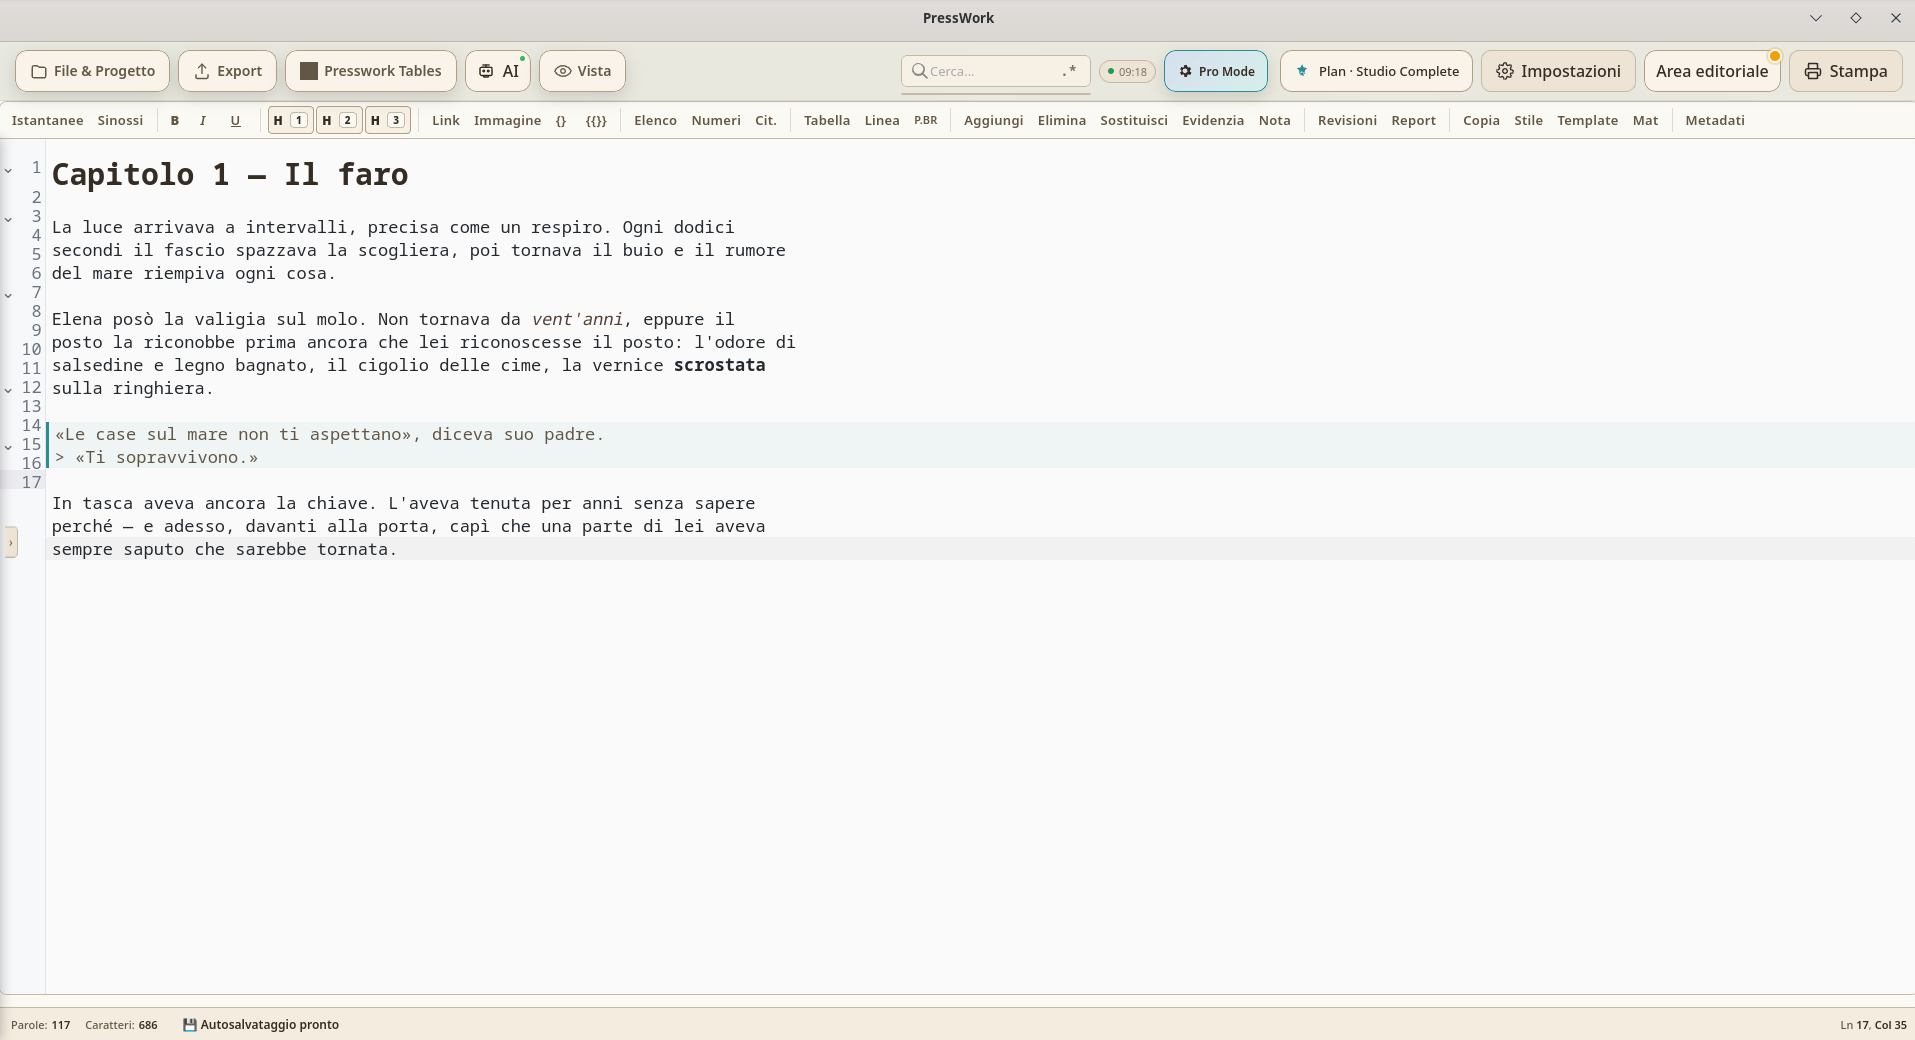Screen dimensions: 1915x1040
Task: Collapse the fold at line 3
Action: click(x=8, y=219)
